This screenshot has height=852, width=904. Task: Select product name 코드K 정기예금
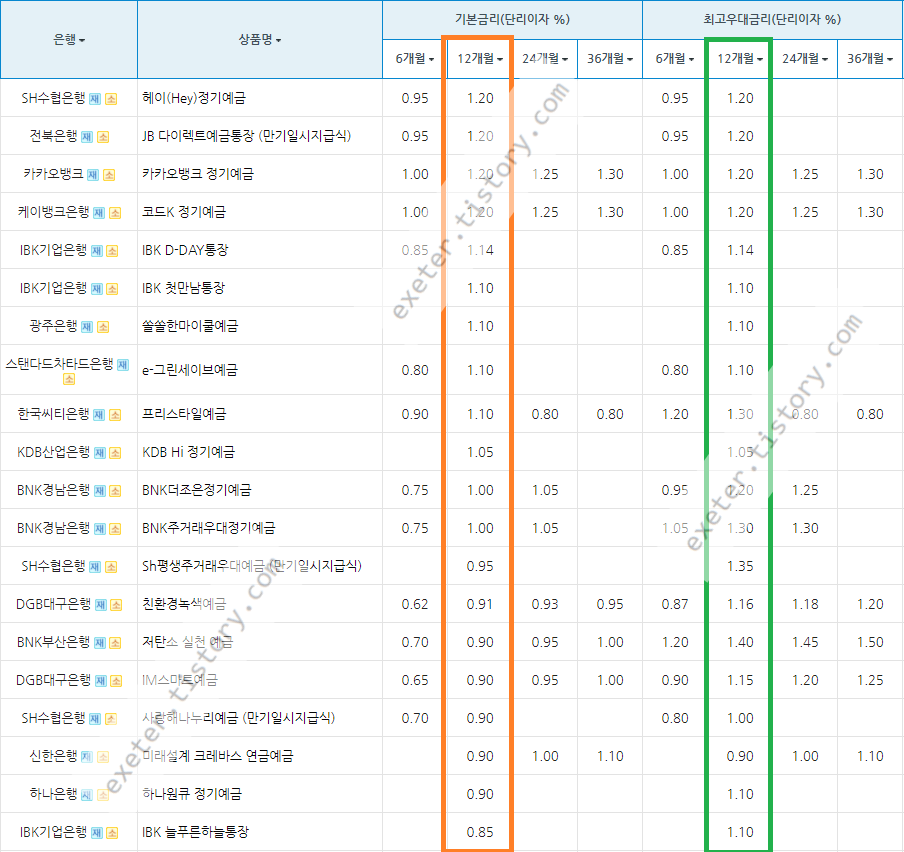coord(184,212)
